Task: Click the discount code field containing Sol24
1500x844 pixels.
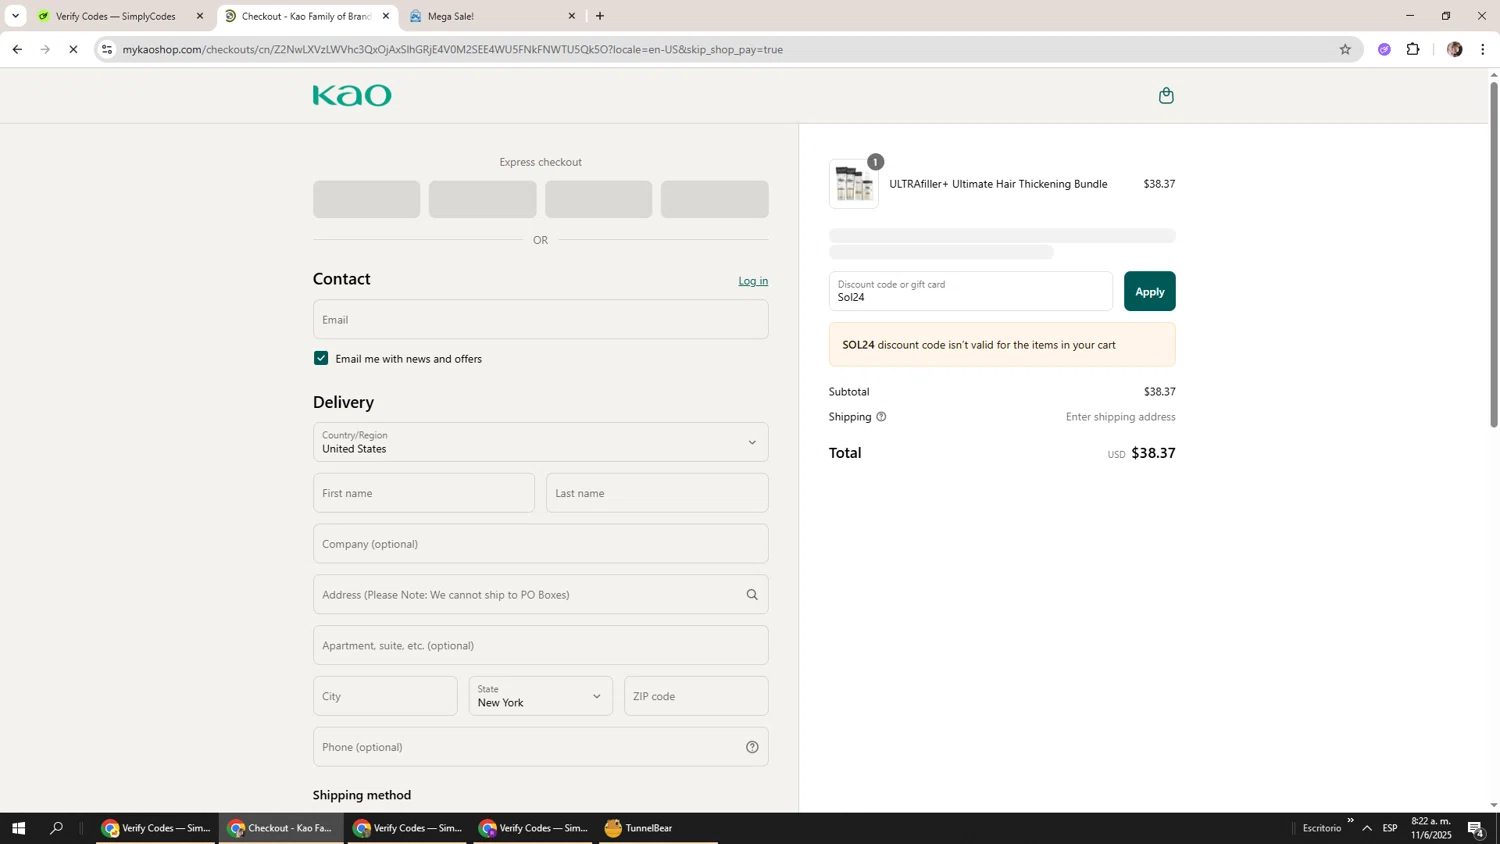Action: (970, 291)
